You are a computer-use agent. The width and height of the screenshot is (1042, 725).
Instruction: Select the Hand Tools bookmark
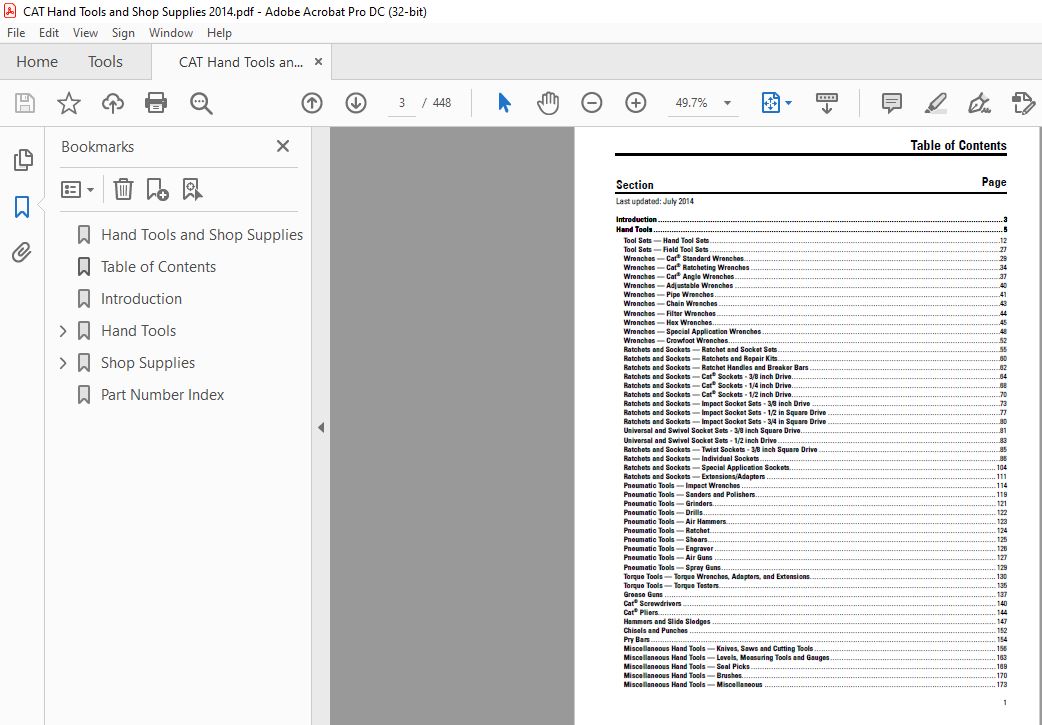pos(138,330)
